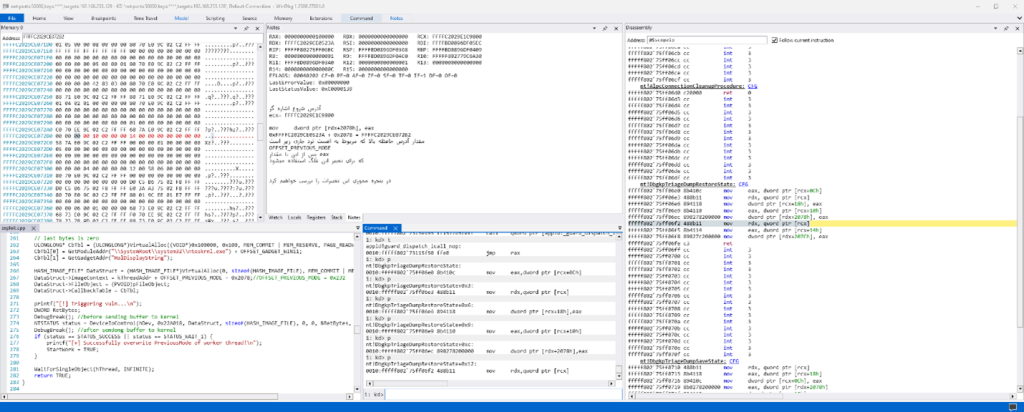The width and height of the screenshot is (1024, 412).
Task: Click the Command output horizontal scrollbar thumb
Action: (410, 383)
